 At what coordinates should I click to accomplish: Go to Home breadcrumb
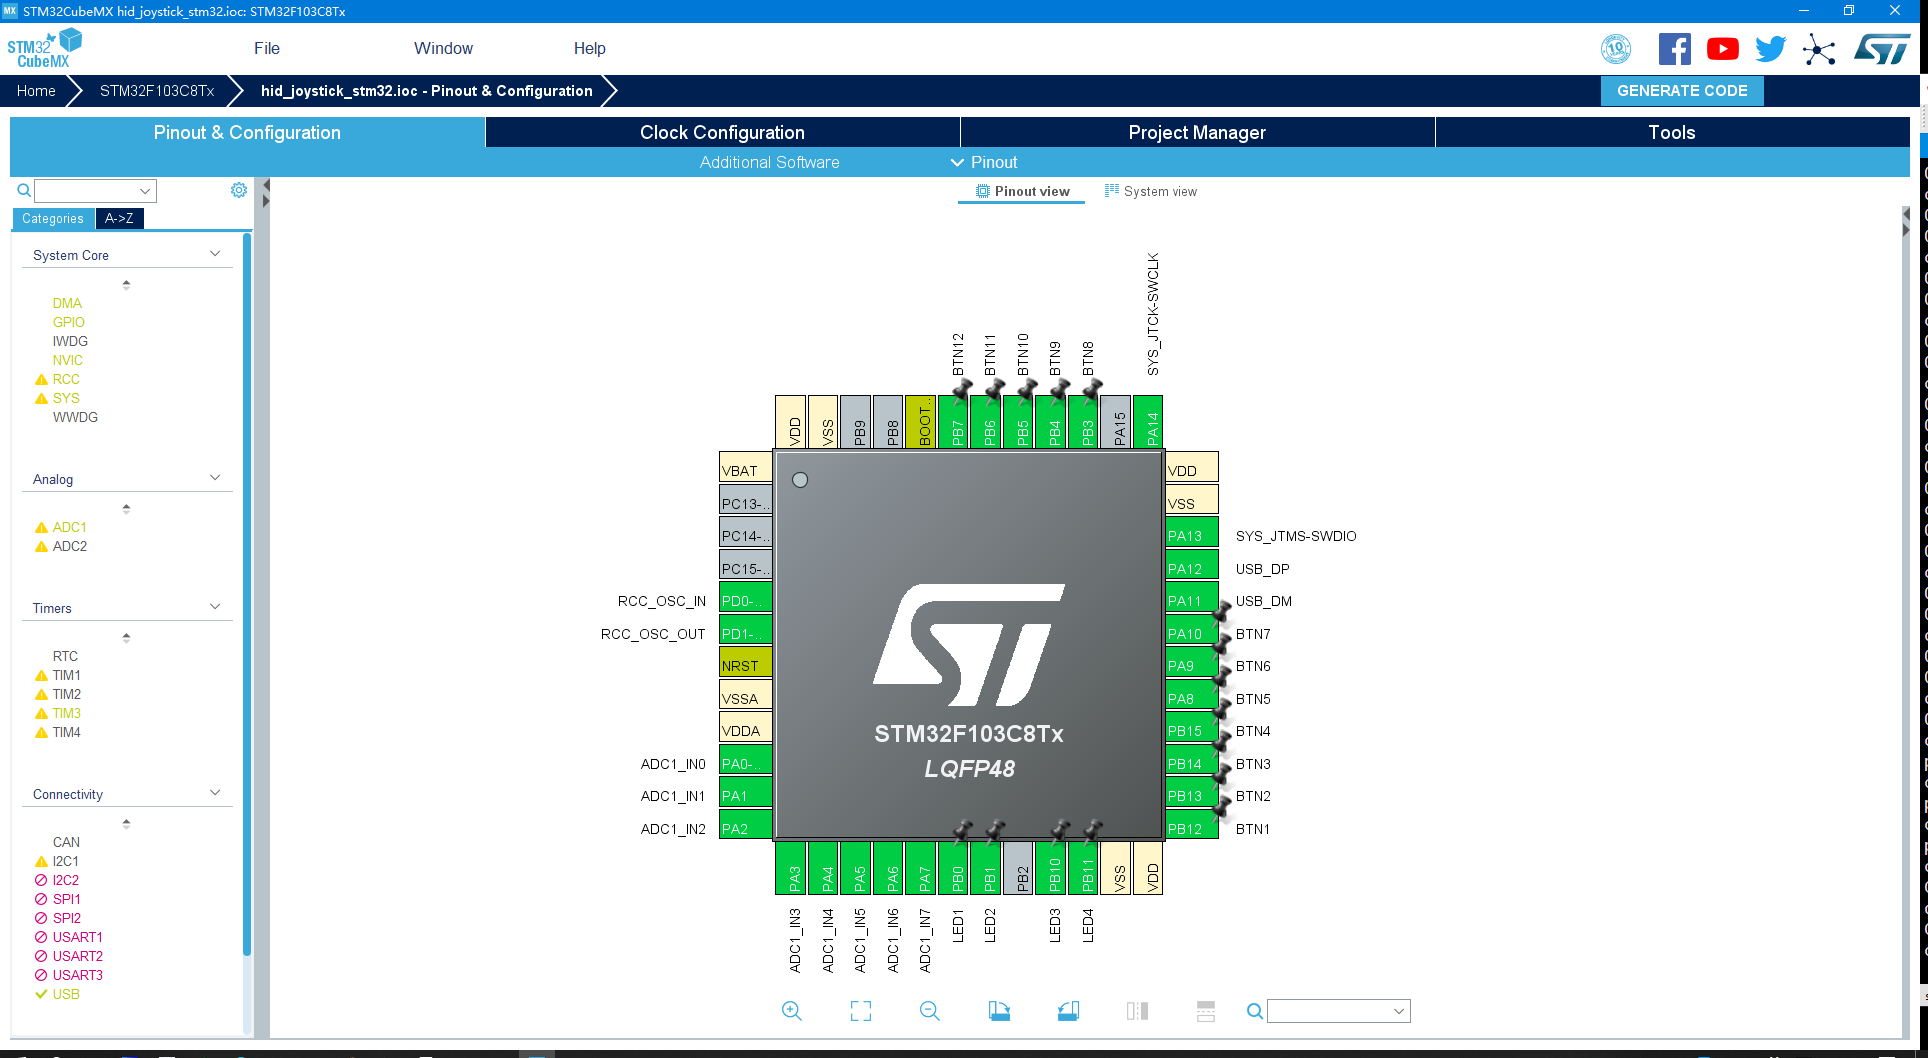36,91
